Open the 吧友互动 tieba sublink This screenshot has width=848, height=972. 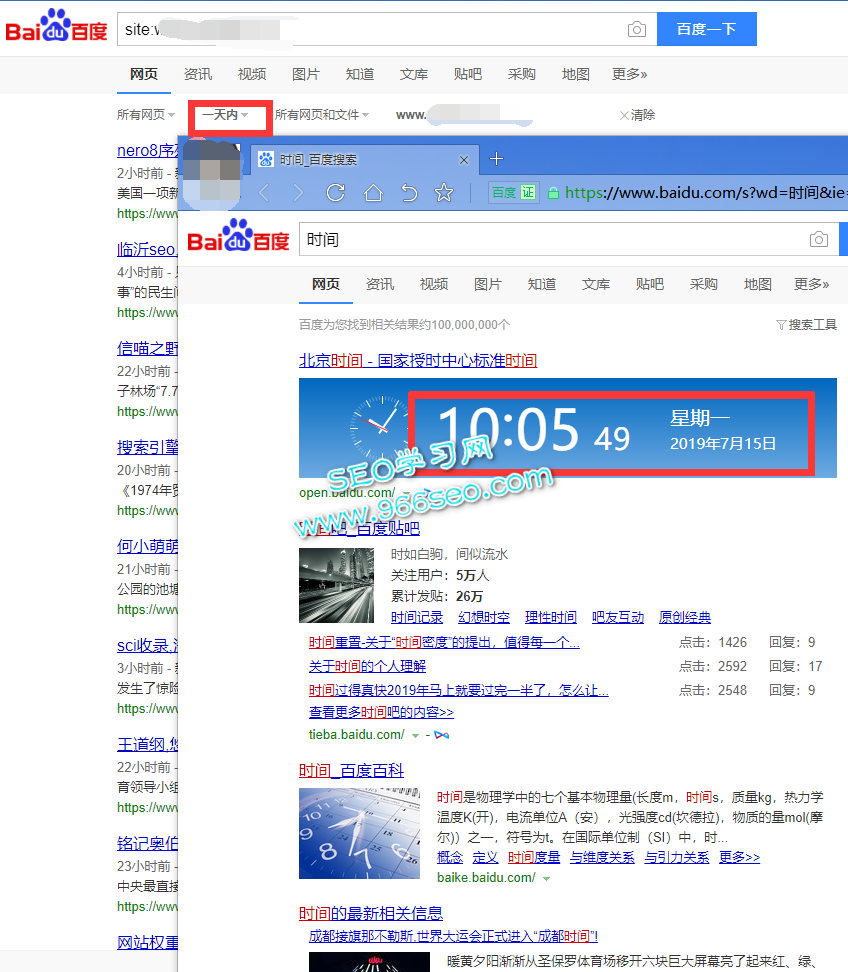click(x=618, y=617)
